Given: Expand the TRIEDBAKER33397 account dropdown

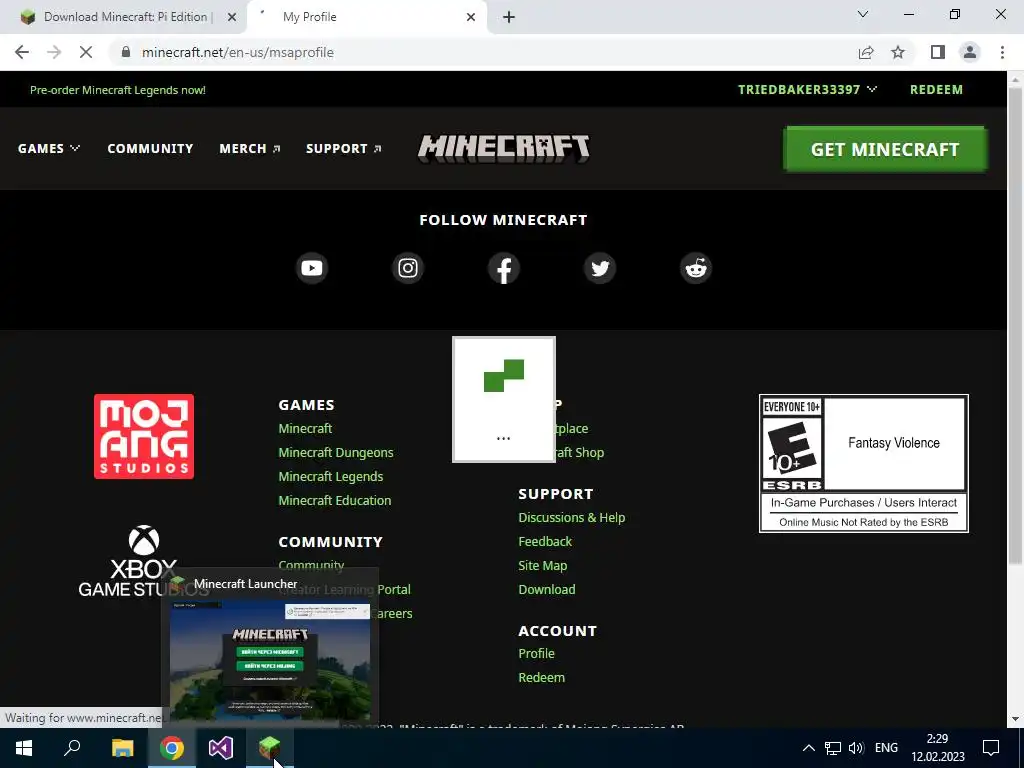Looking at the screenshot, I should click(807, 89).
